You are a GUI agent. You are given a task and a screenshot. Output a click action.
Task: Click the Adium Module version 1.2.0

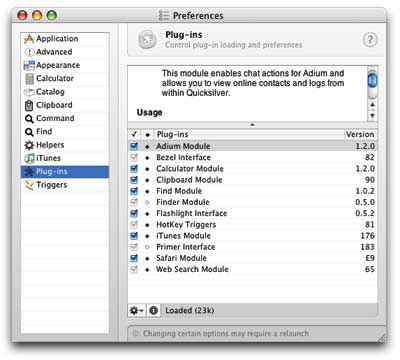tap(365, 146)
